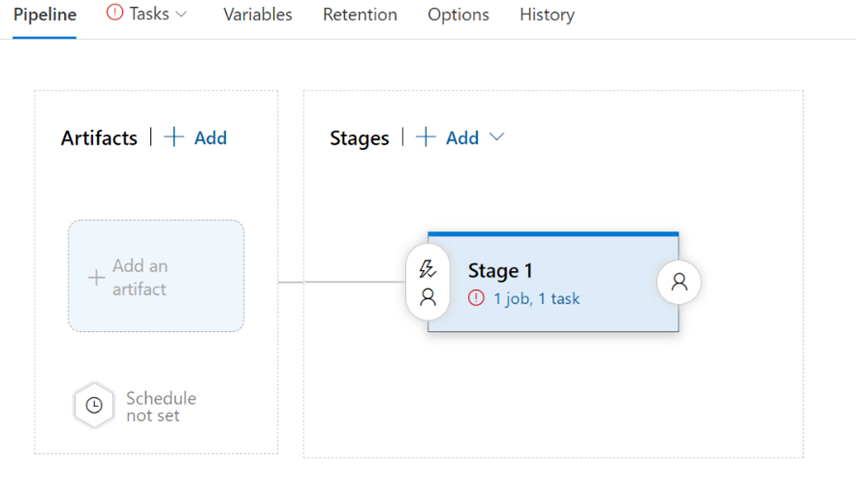Click the pre-deployment approver person icon
Screen dimensions: 856x490
point(428,297)
